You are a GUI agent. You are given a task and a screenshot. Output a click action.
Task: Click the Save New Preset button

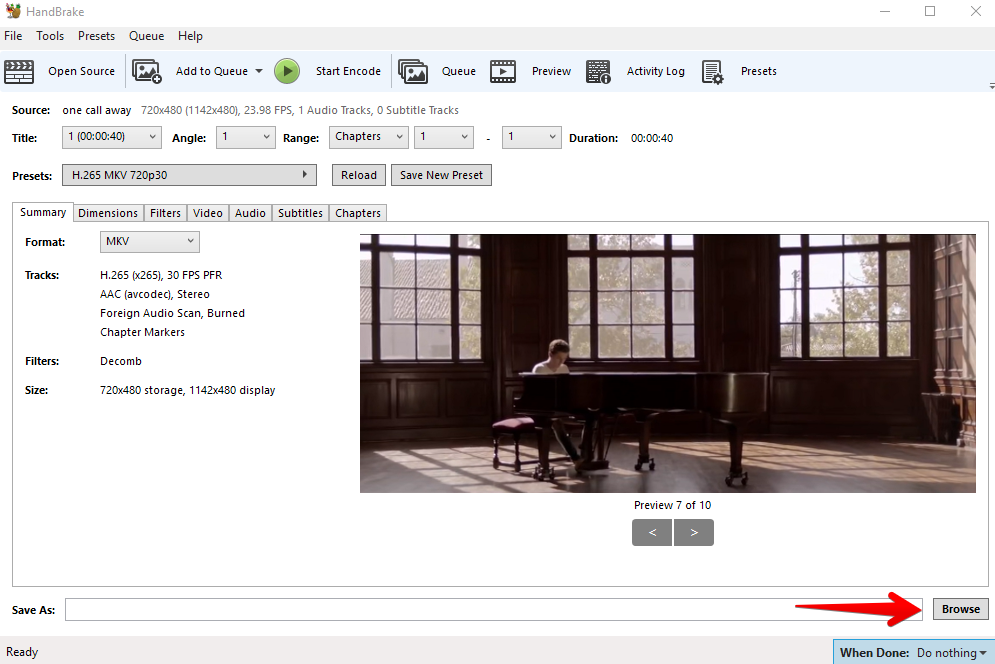(x=442, y=175)
